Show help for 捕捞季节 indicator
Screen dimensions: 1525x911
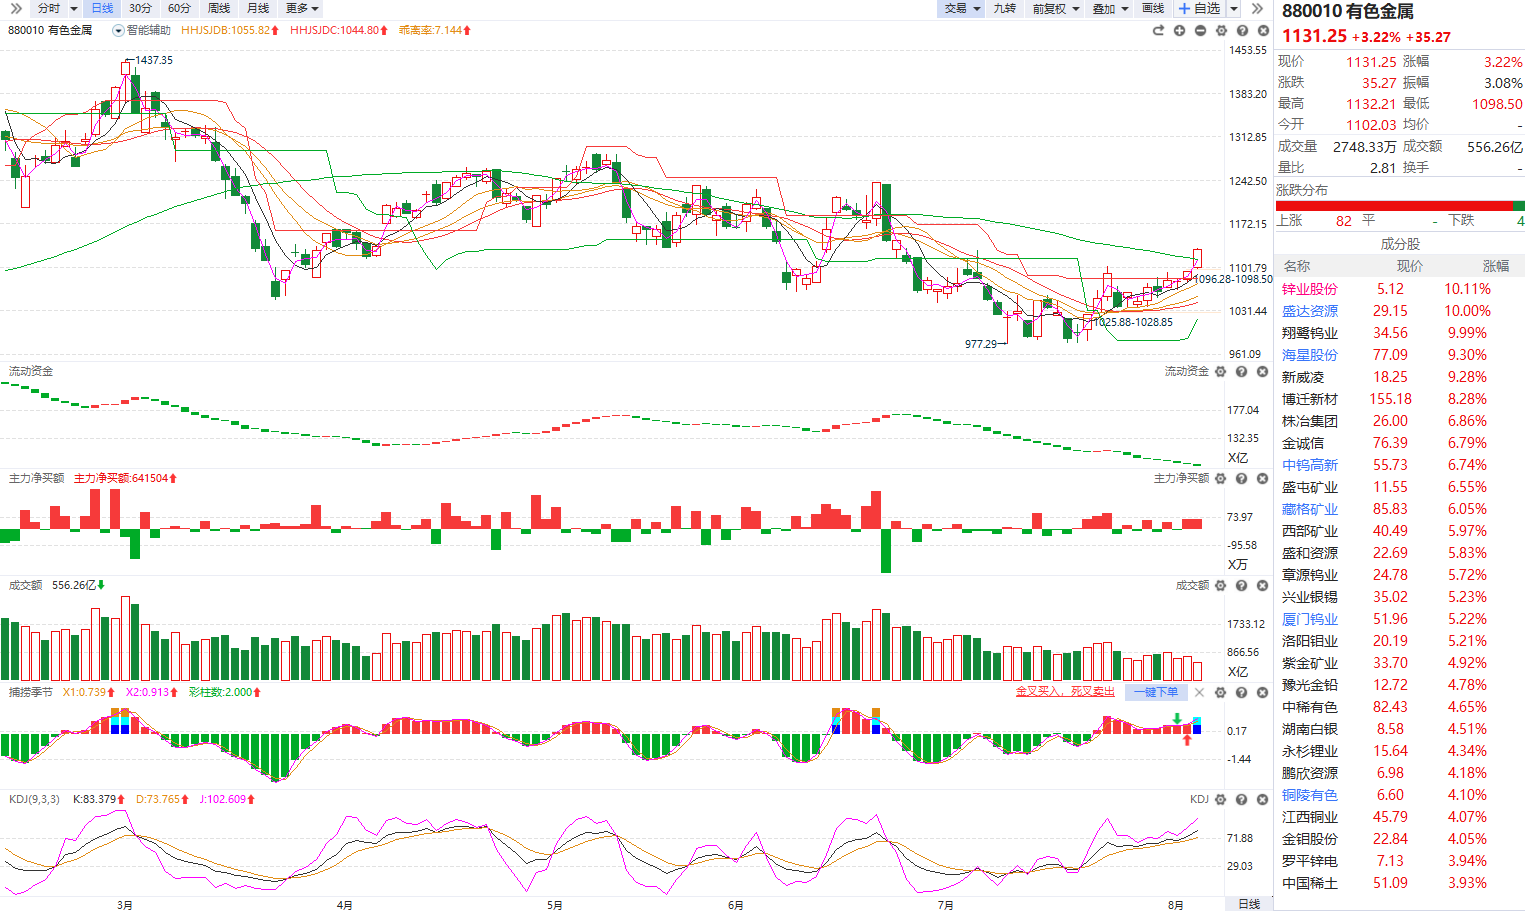point(1241,692)
